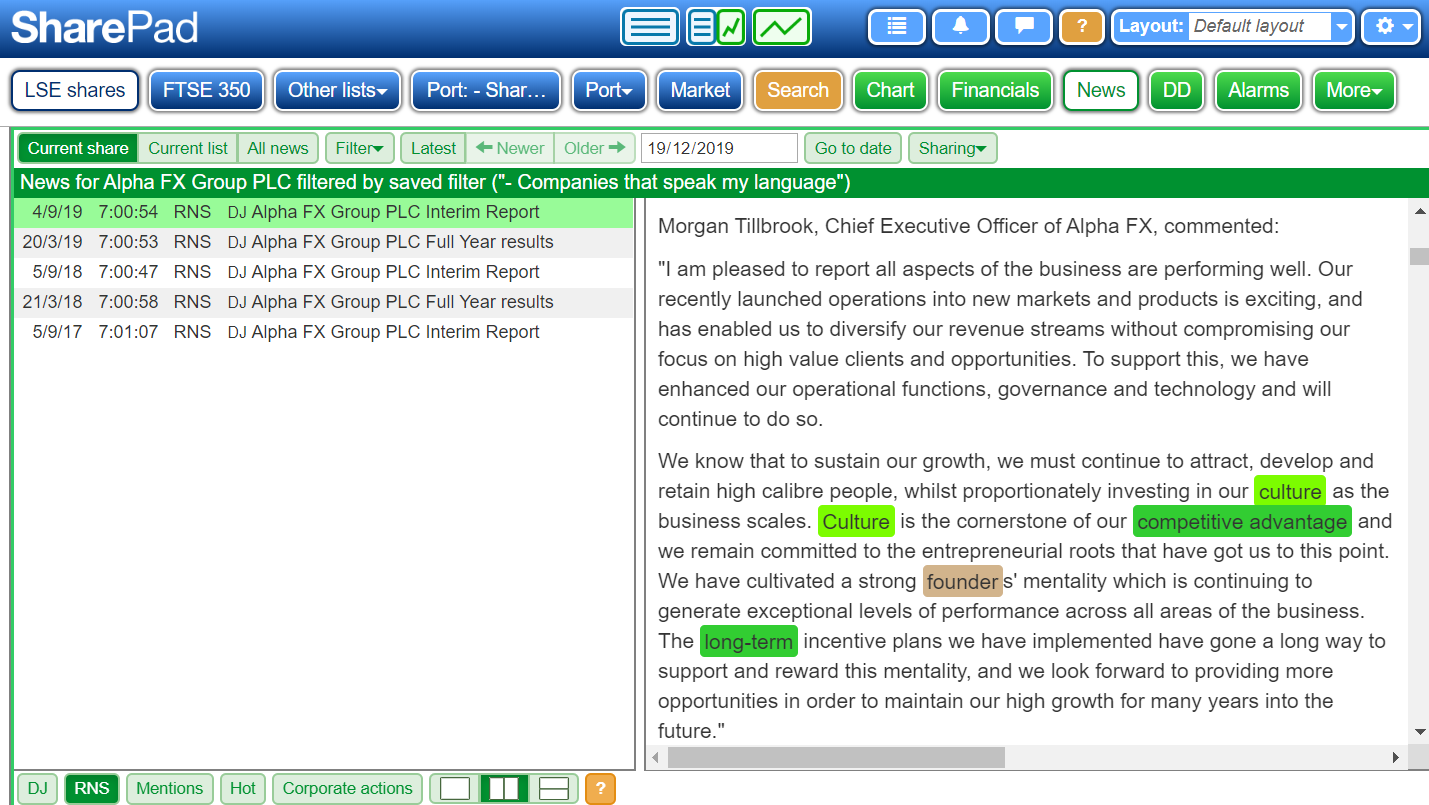Click the highlighted 'long-term' keyword
This screenshot has width=1429, height=805.
pyautogui.click(x=749, y=642)
